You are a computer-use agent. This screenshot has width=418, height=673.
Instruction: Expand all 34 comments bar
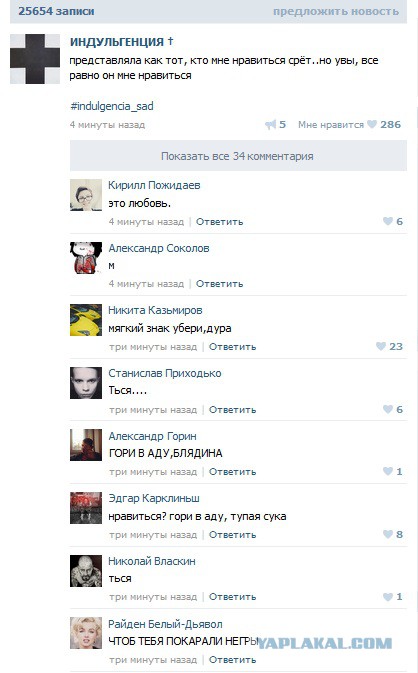(238, 156)
